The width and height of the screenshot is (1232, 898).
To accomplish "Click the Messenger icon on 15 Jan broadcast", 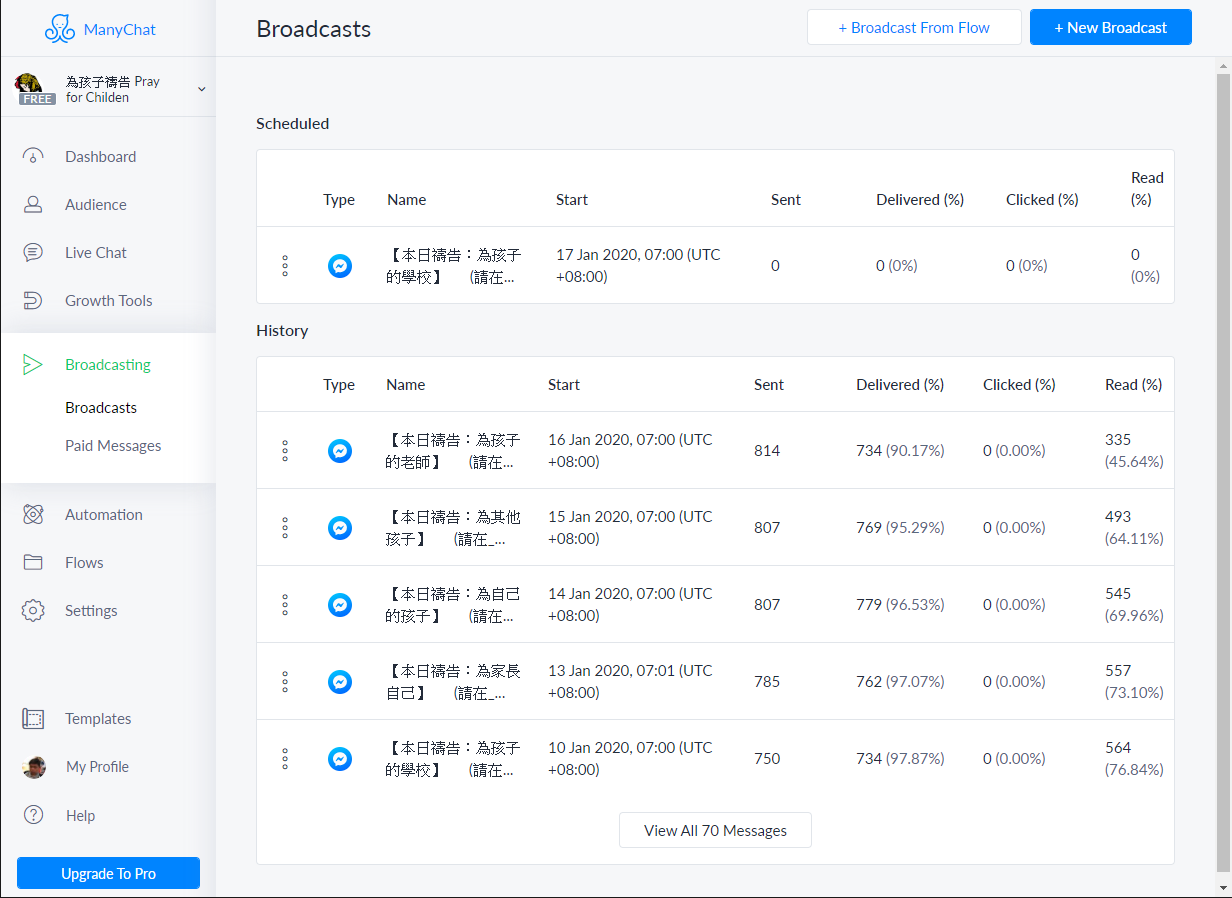I will [340, 528].
